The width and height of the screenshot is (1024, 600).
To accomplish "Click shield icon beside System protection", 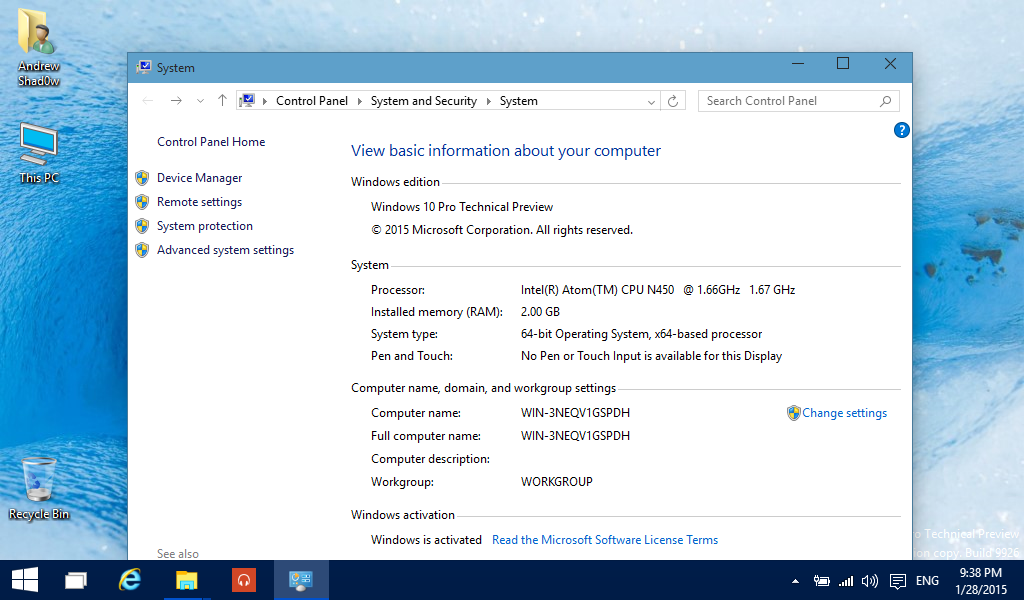I will click(x=142, y=226).
